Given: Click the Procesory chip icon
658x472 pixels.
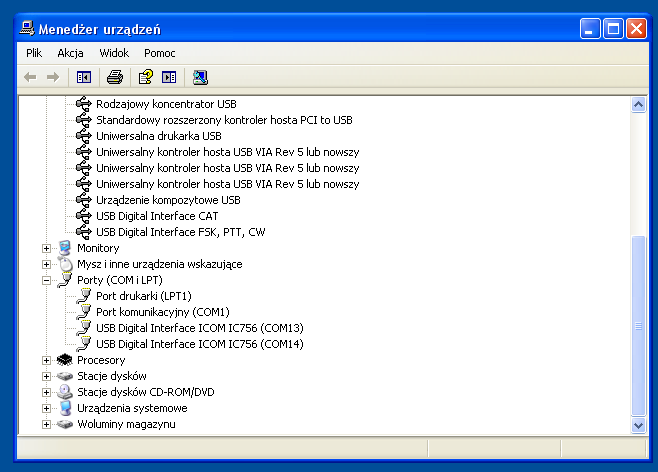Looking at the screenshot, I should click(65, 360).
